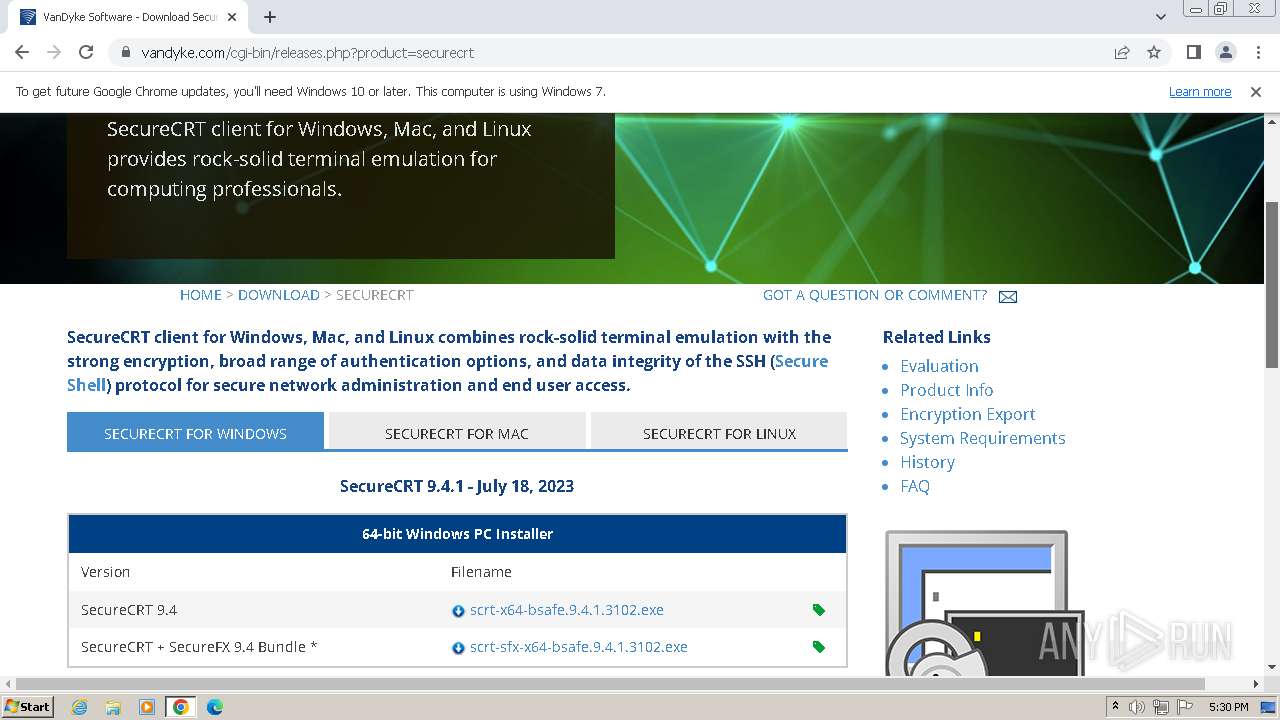1280x720 pixels.
Task: Open the Evaluation related link
Action: (x=939, y=366)
